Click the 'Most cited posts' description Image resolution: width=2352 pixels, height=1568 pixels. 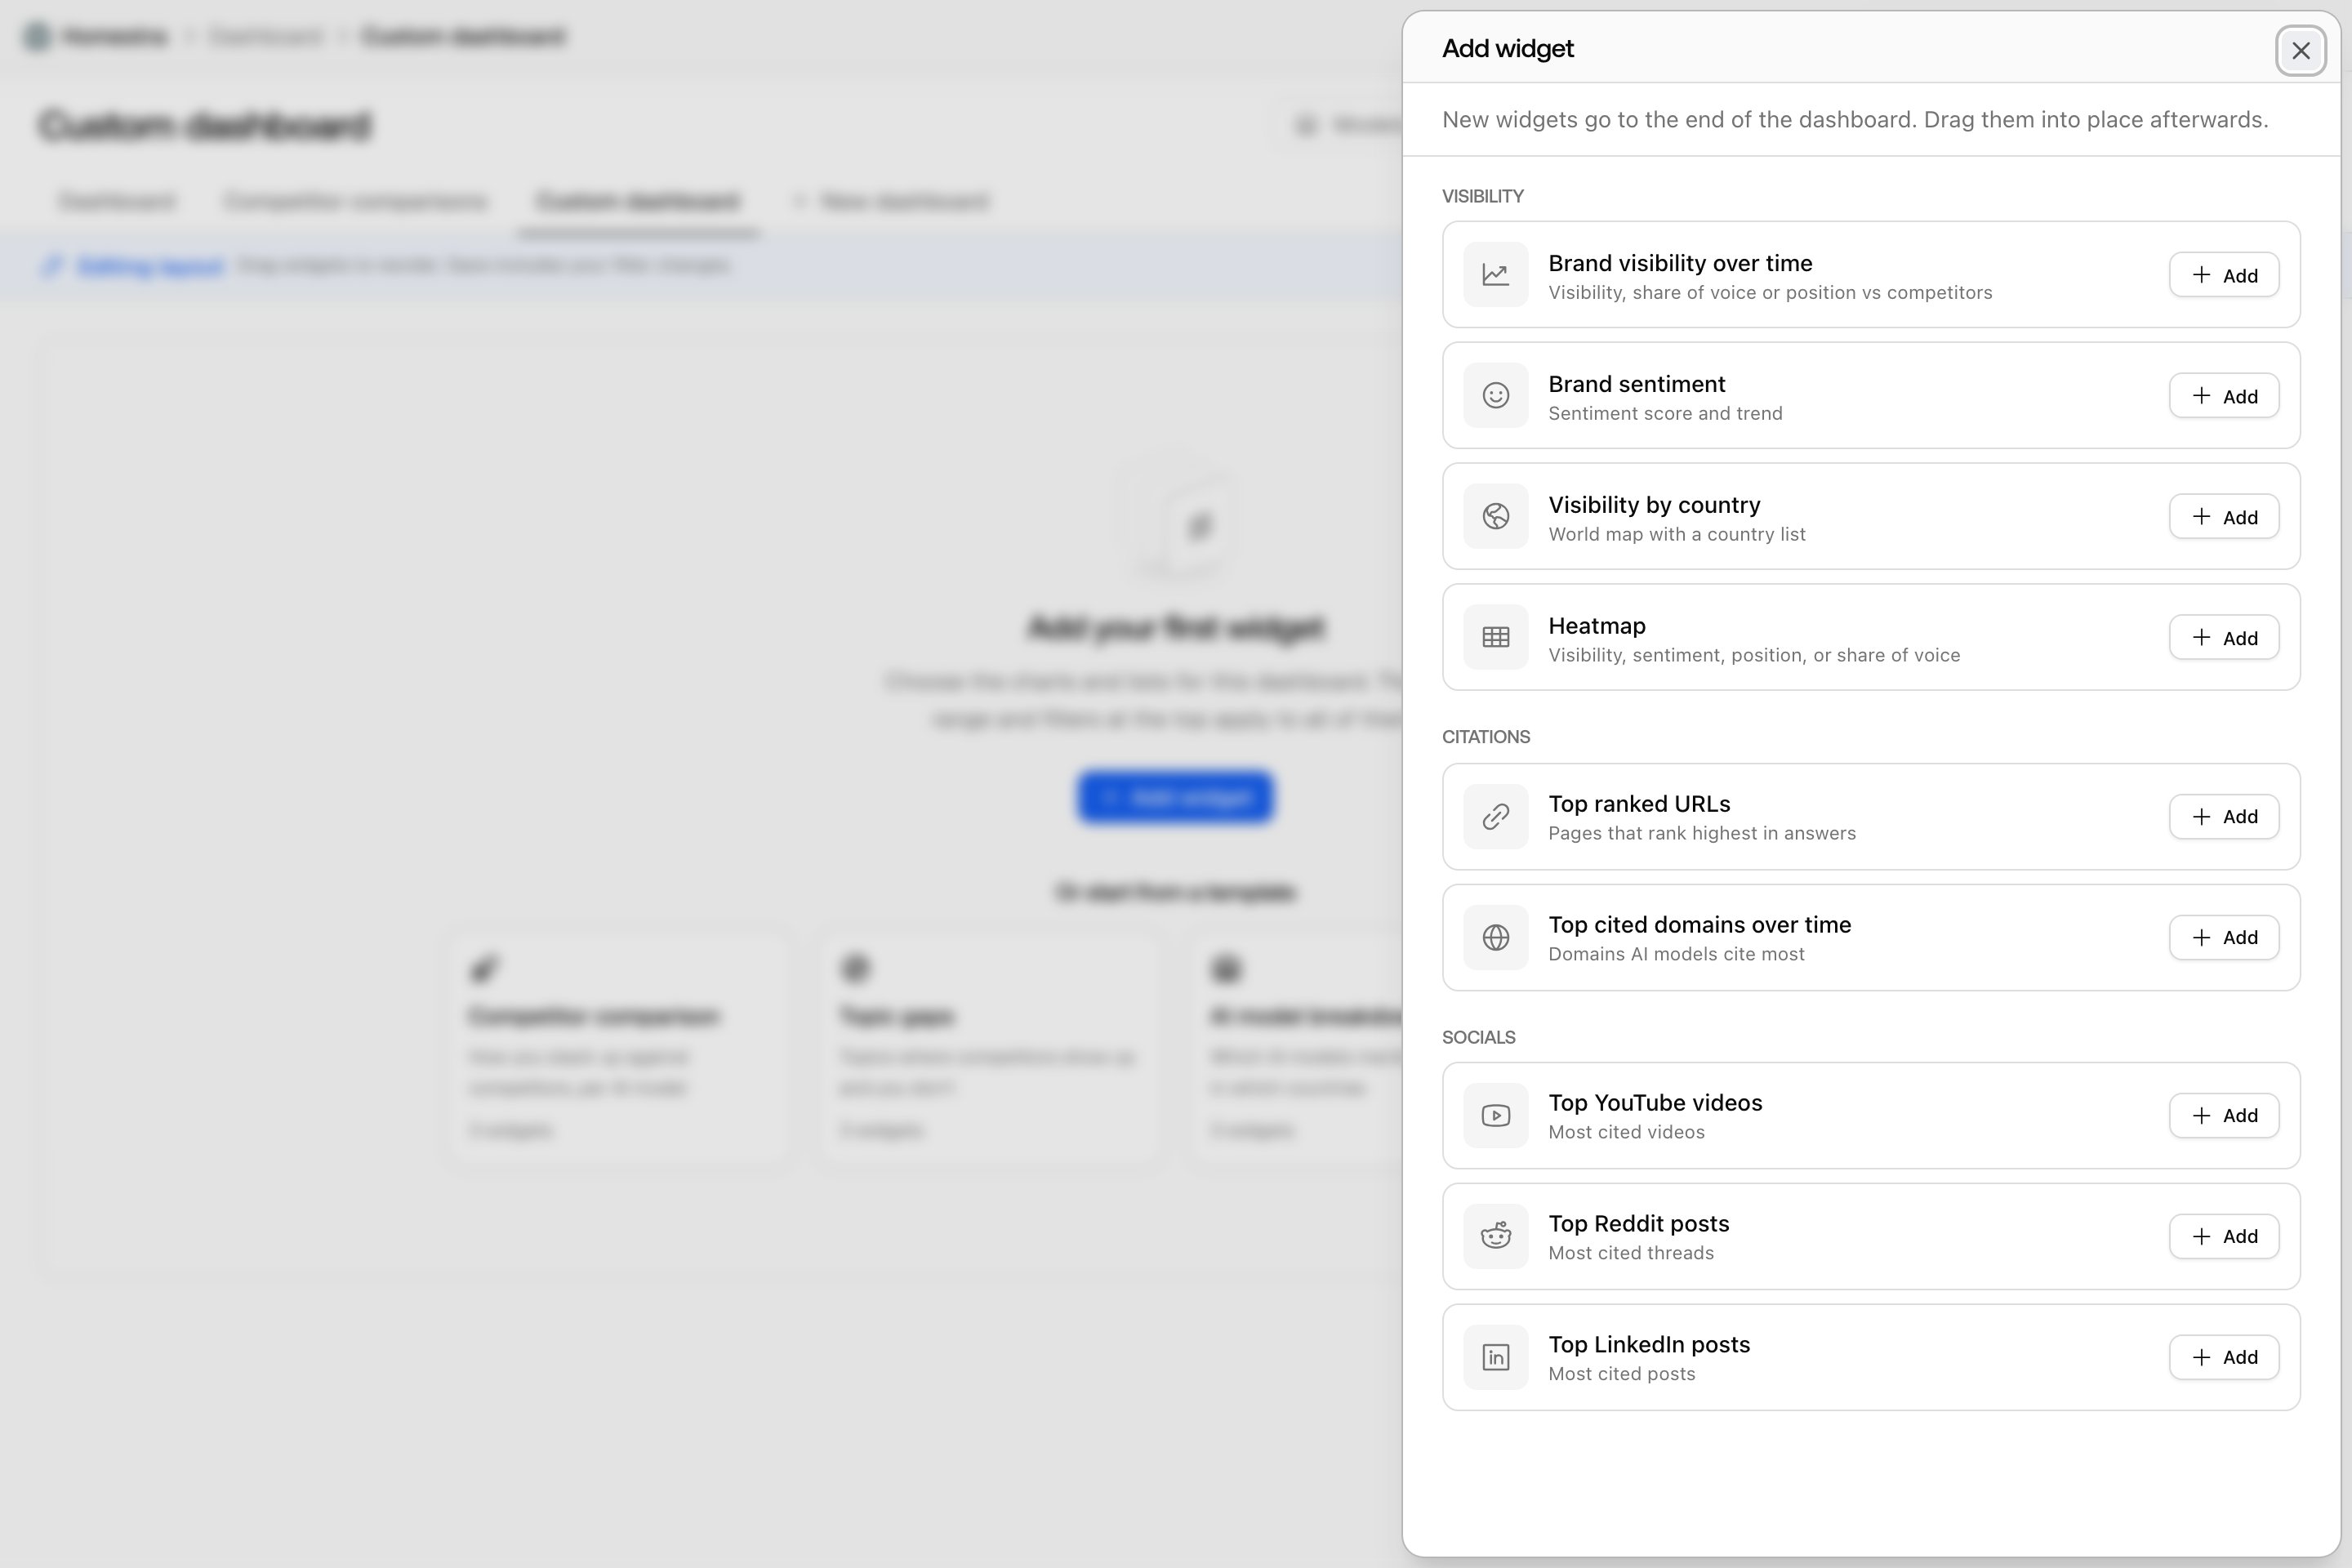click(x=1622, y=1374)
